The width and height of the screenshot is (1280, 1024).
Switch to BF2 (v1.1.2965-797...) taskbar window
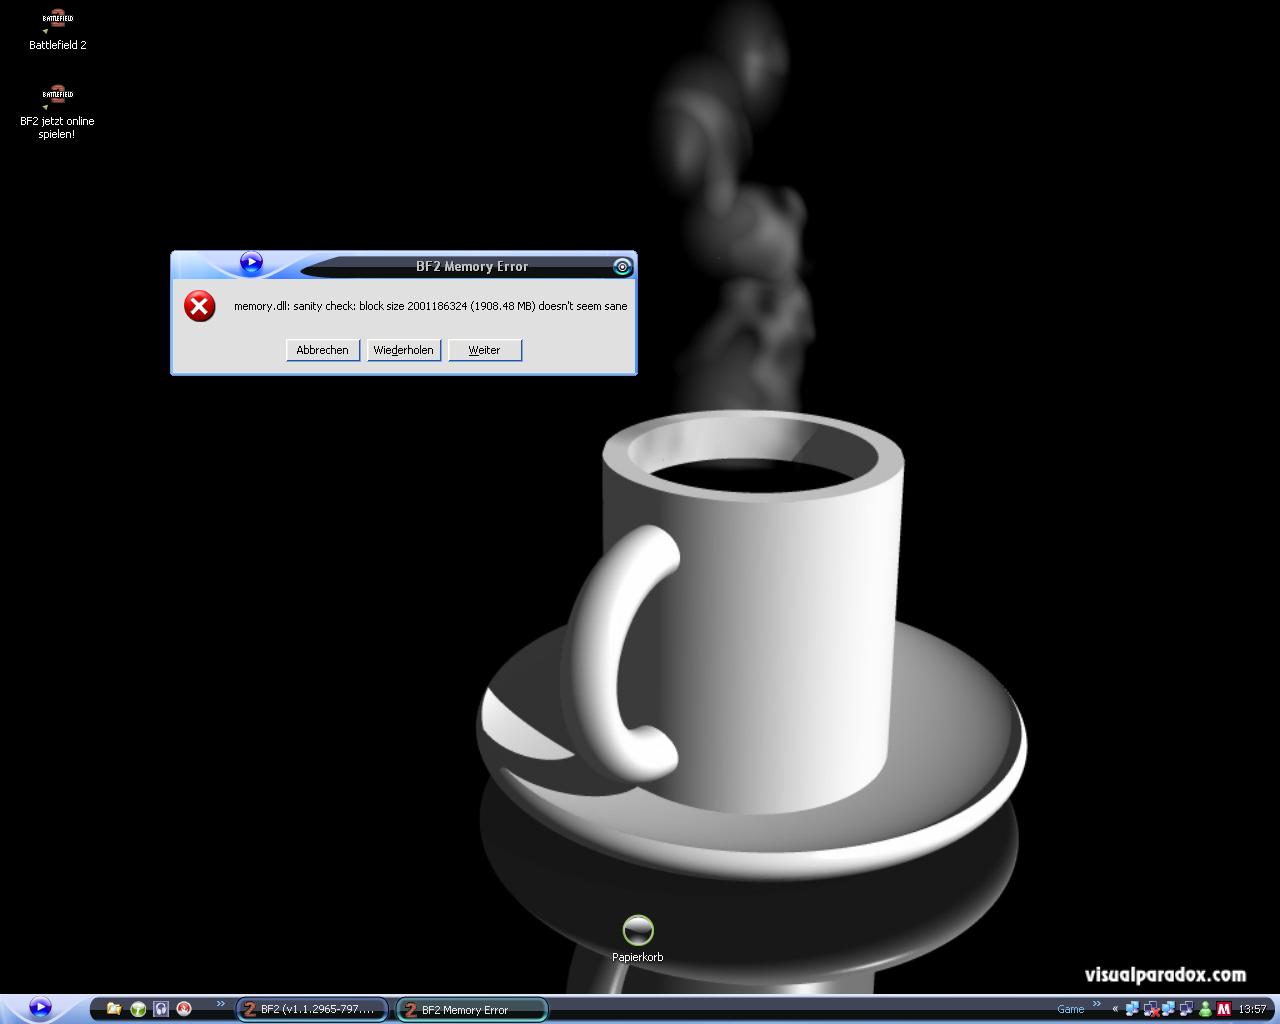tap(312, 1010)
